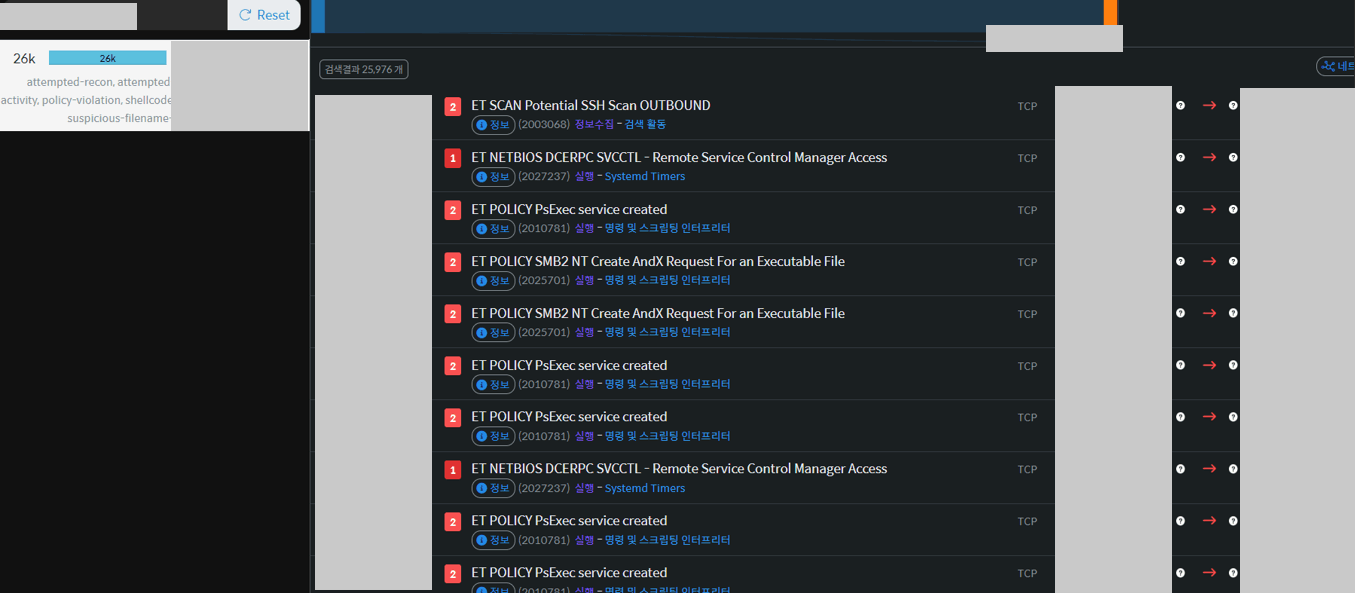Click the wide dark blue histogram bar
Image resolution: width=1355 pixels, height=593 pixels.
pyautogui.click(x=714, y=15)
